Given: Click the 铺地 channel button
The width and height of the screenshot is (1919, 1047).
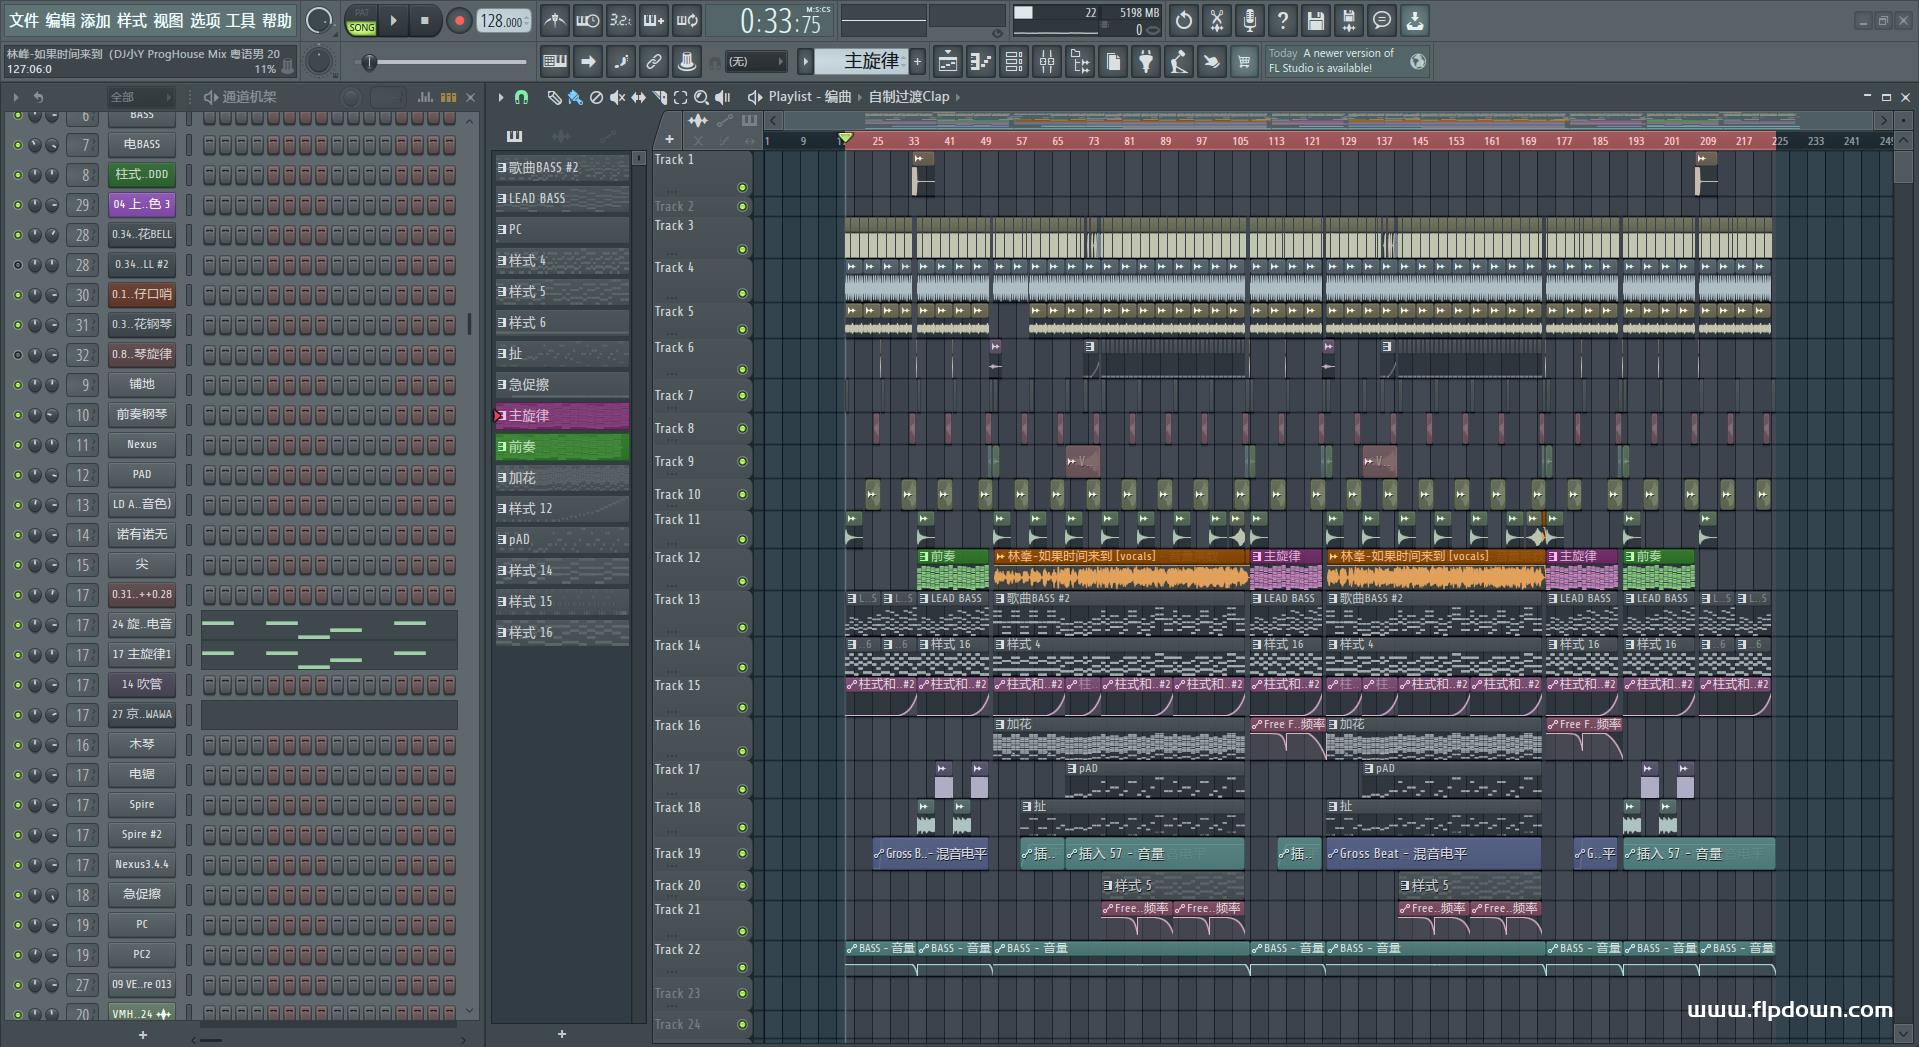Looking at the screenshot, I should [142, 384].
